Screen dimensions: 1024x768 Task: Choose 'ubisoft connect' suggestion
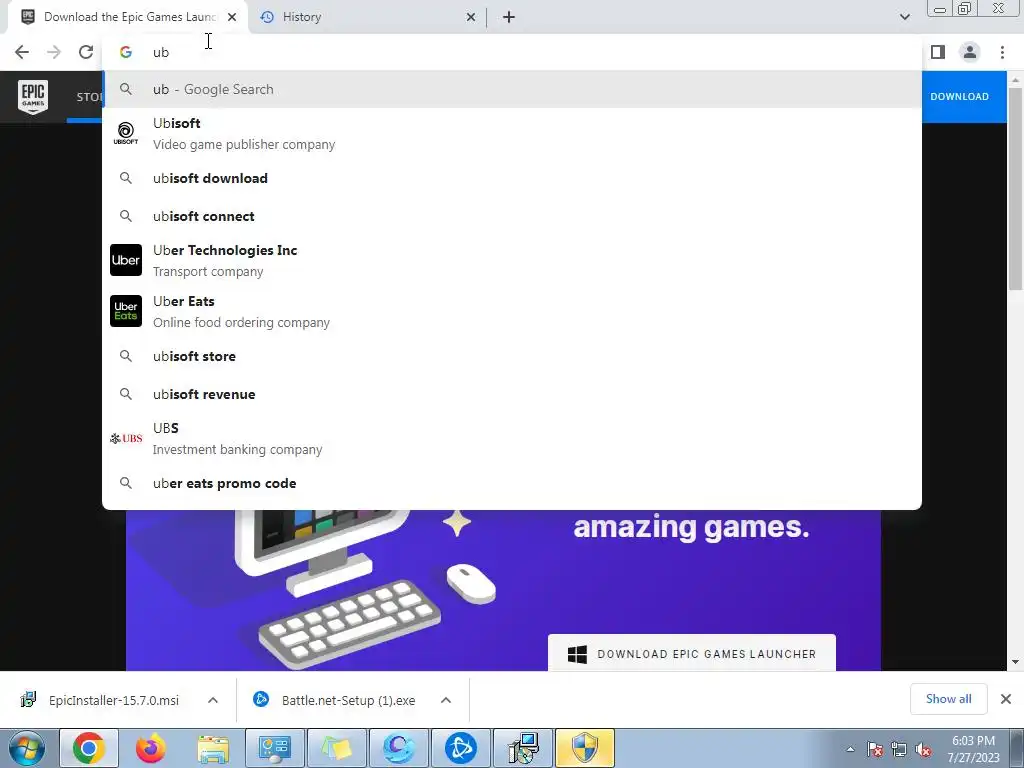coord(512,216)
